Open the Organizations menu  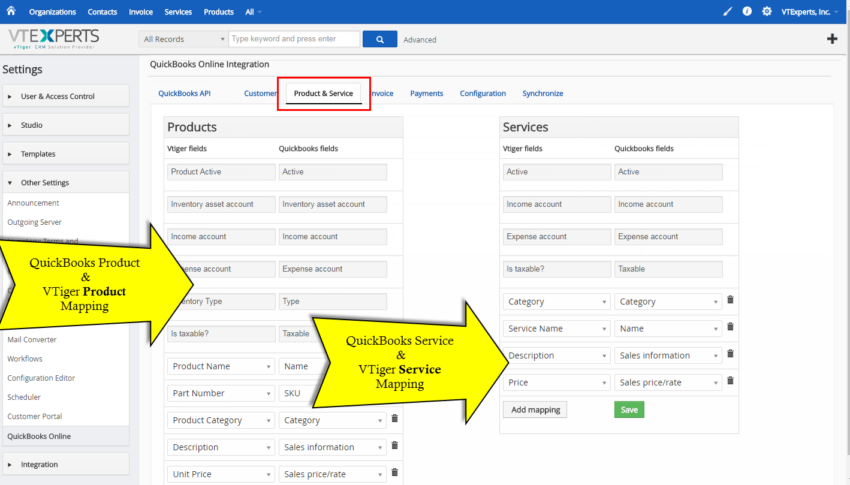(x=53, y=11)
